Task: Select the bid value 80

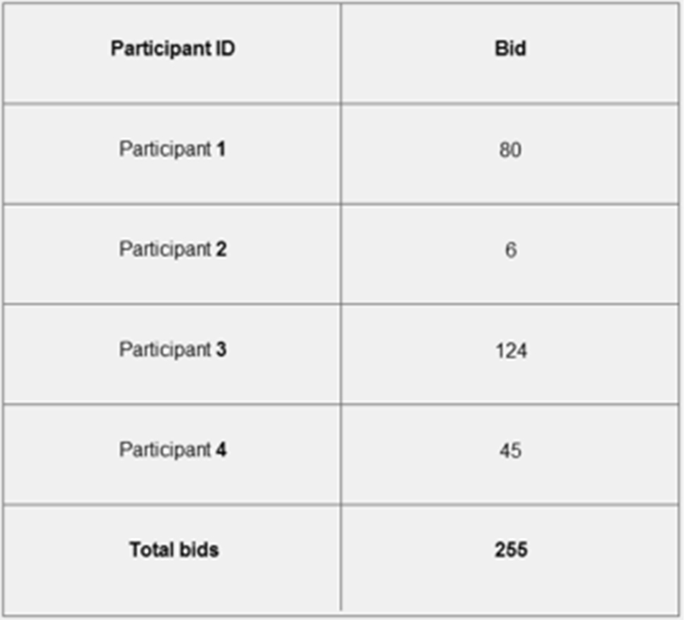Action: pos(510,150)
